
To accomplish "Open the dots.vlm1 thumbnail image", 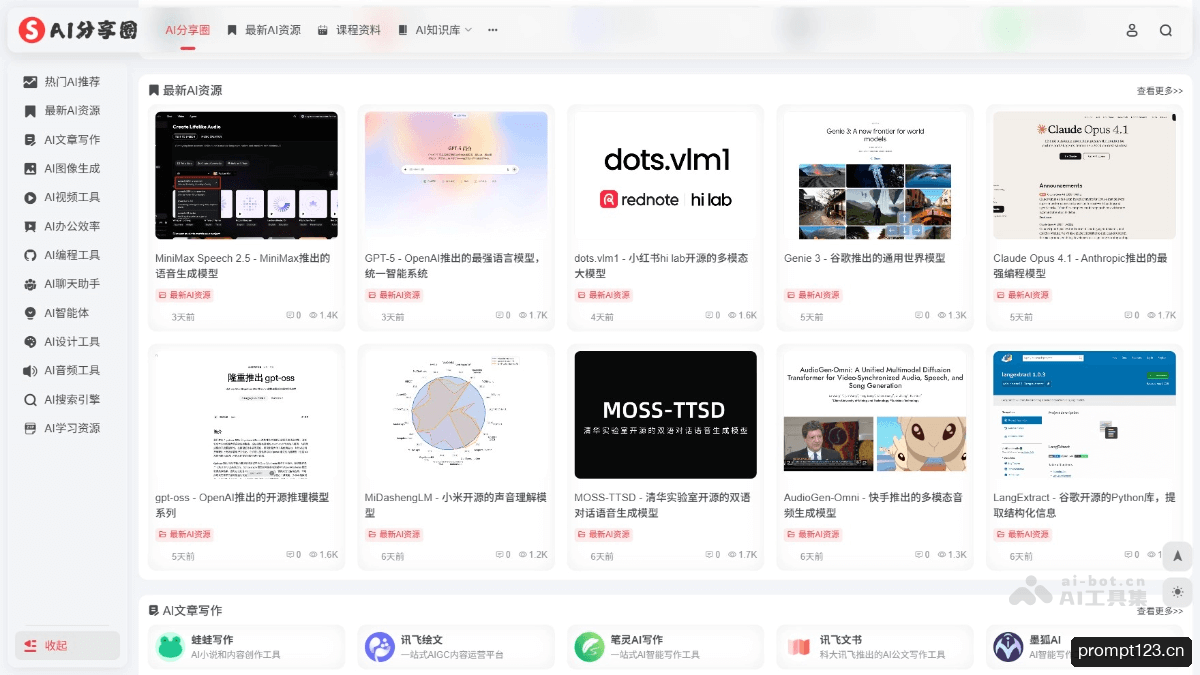I will (x=666, y=175).
